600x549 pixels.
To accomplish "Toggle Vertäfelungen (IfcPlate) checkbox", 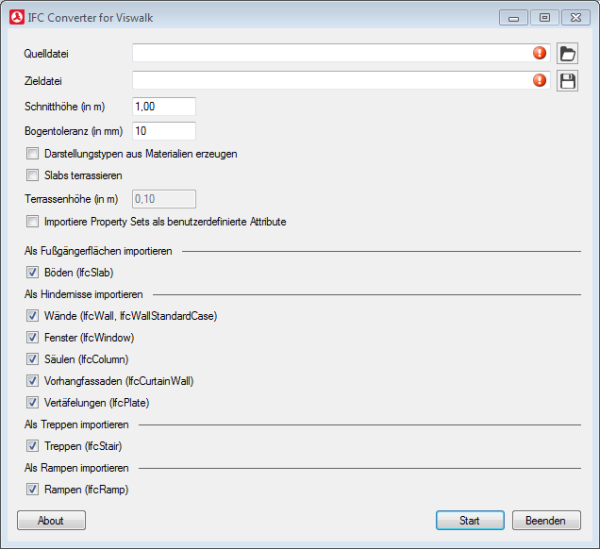I will coord(33,402).
